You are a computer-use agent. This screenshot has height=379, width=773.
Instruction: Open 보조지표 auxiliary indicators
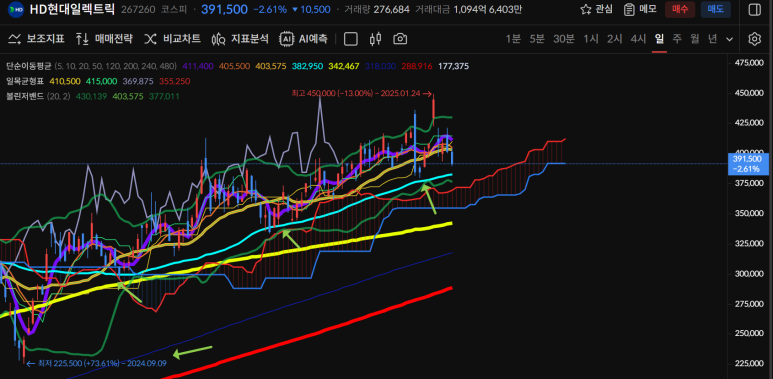[36, 39]
